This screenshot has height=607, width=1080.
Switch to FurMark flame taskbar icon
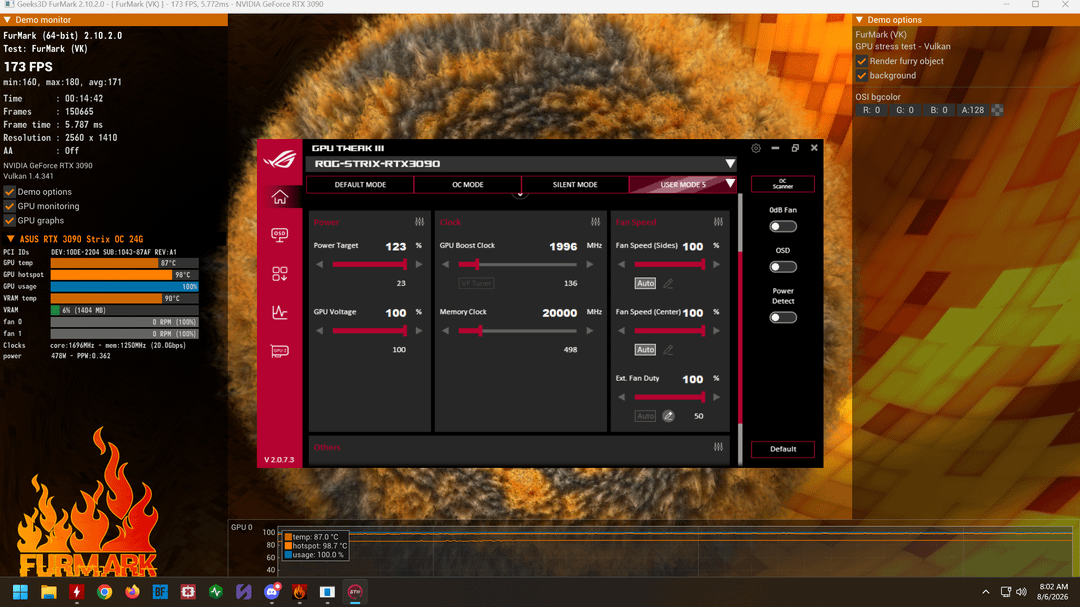299,592
